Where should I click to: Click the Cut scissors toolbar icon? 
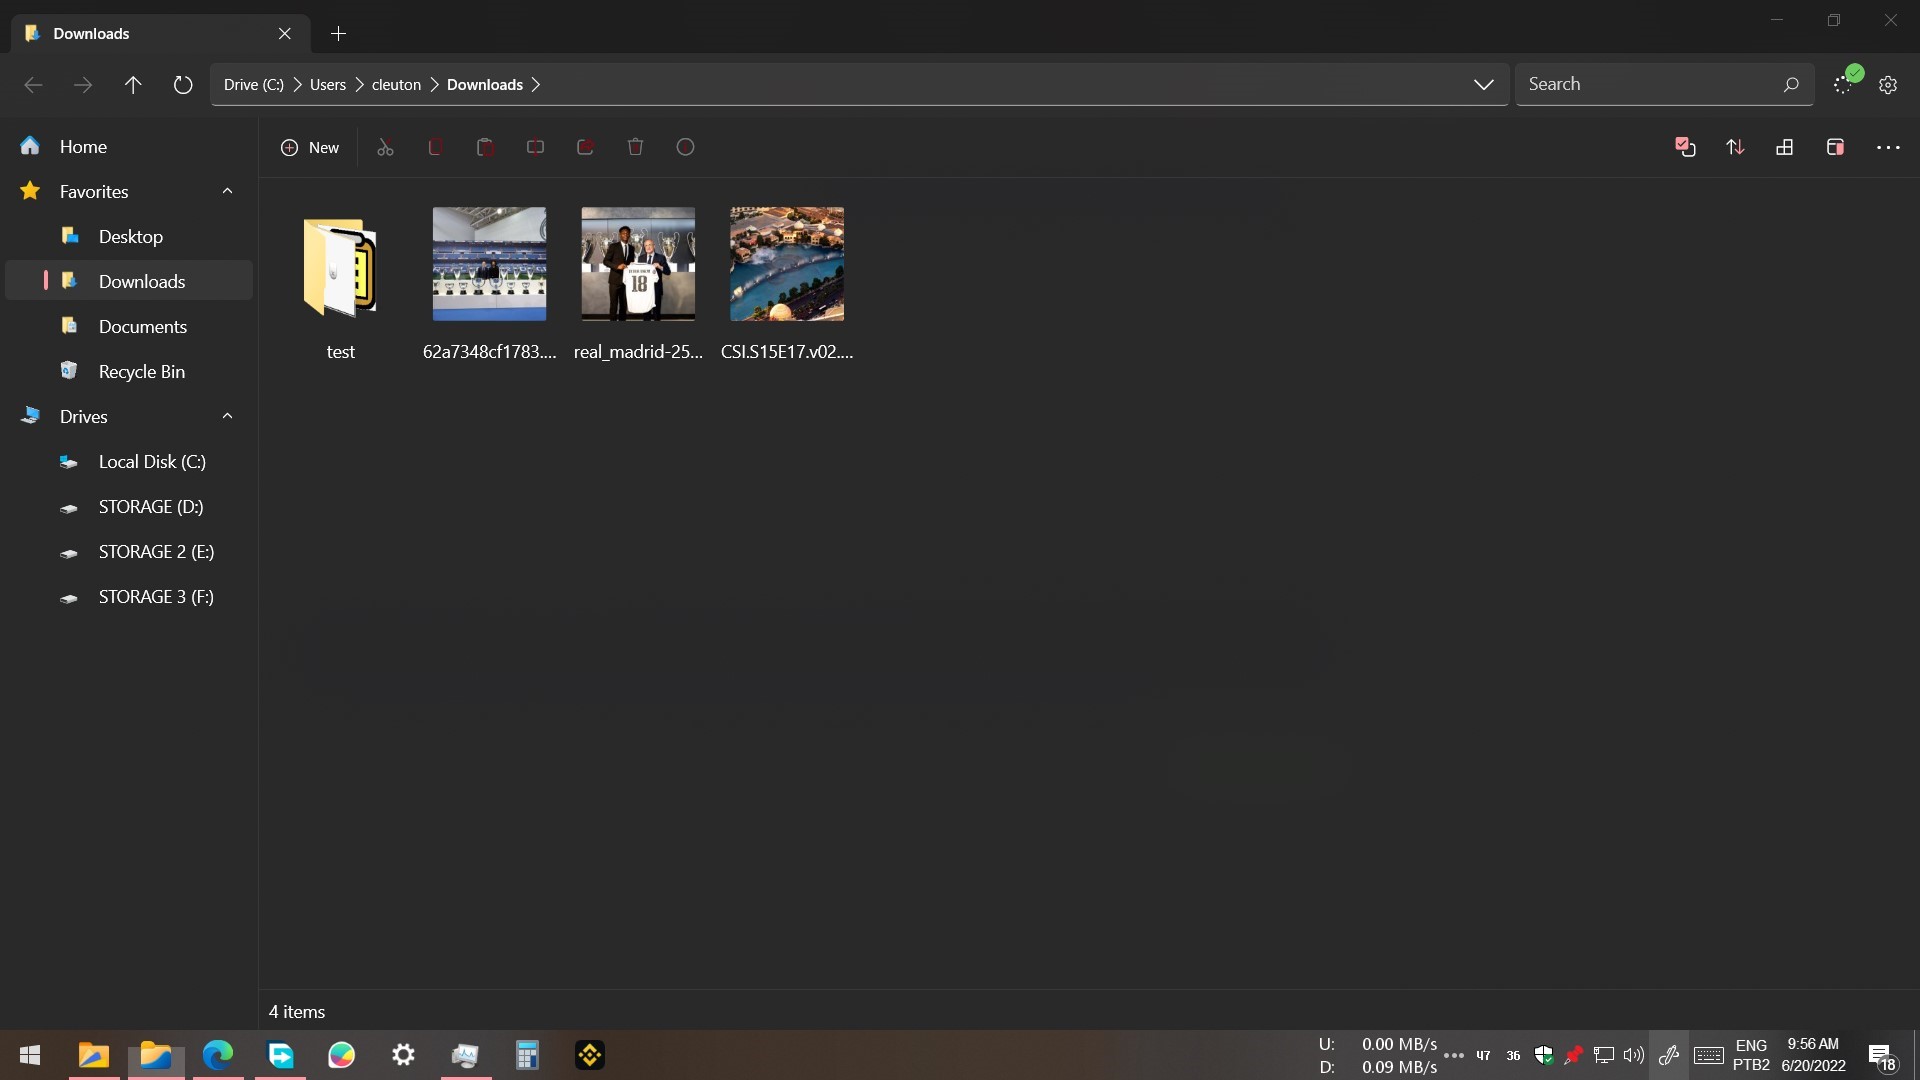[385, 147]
